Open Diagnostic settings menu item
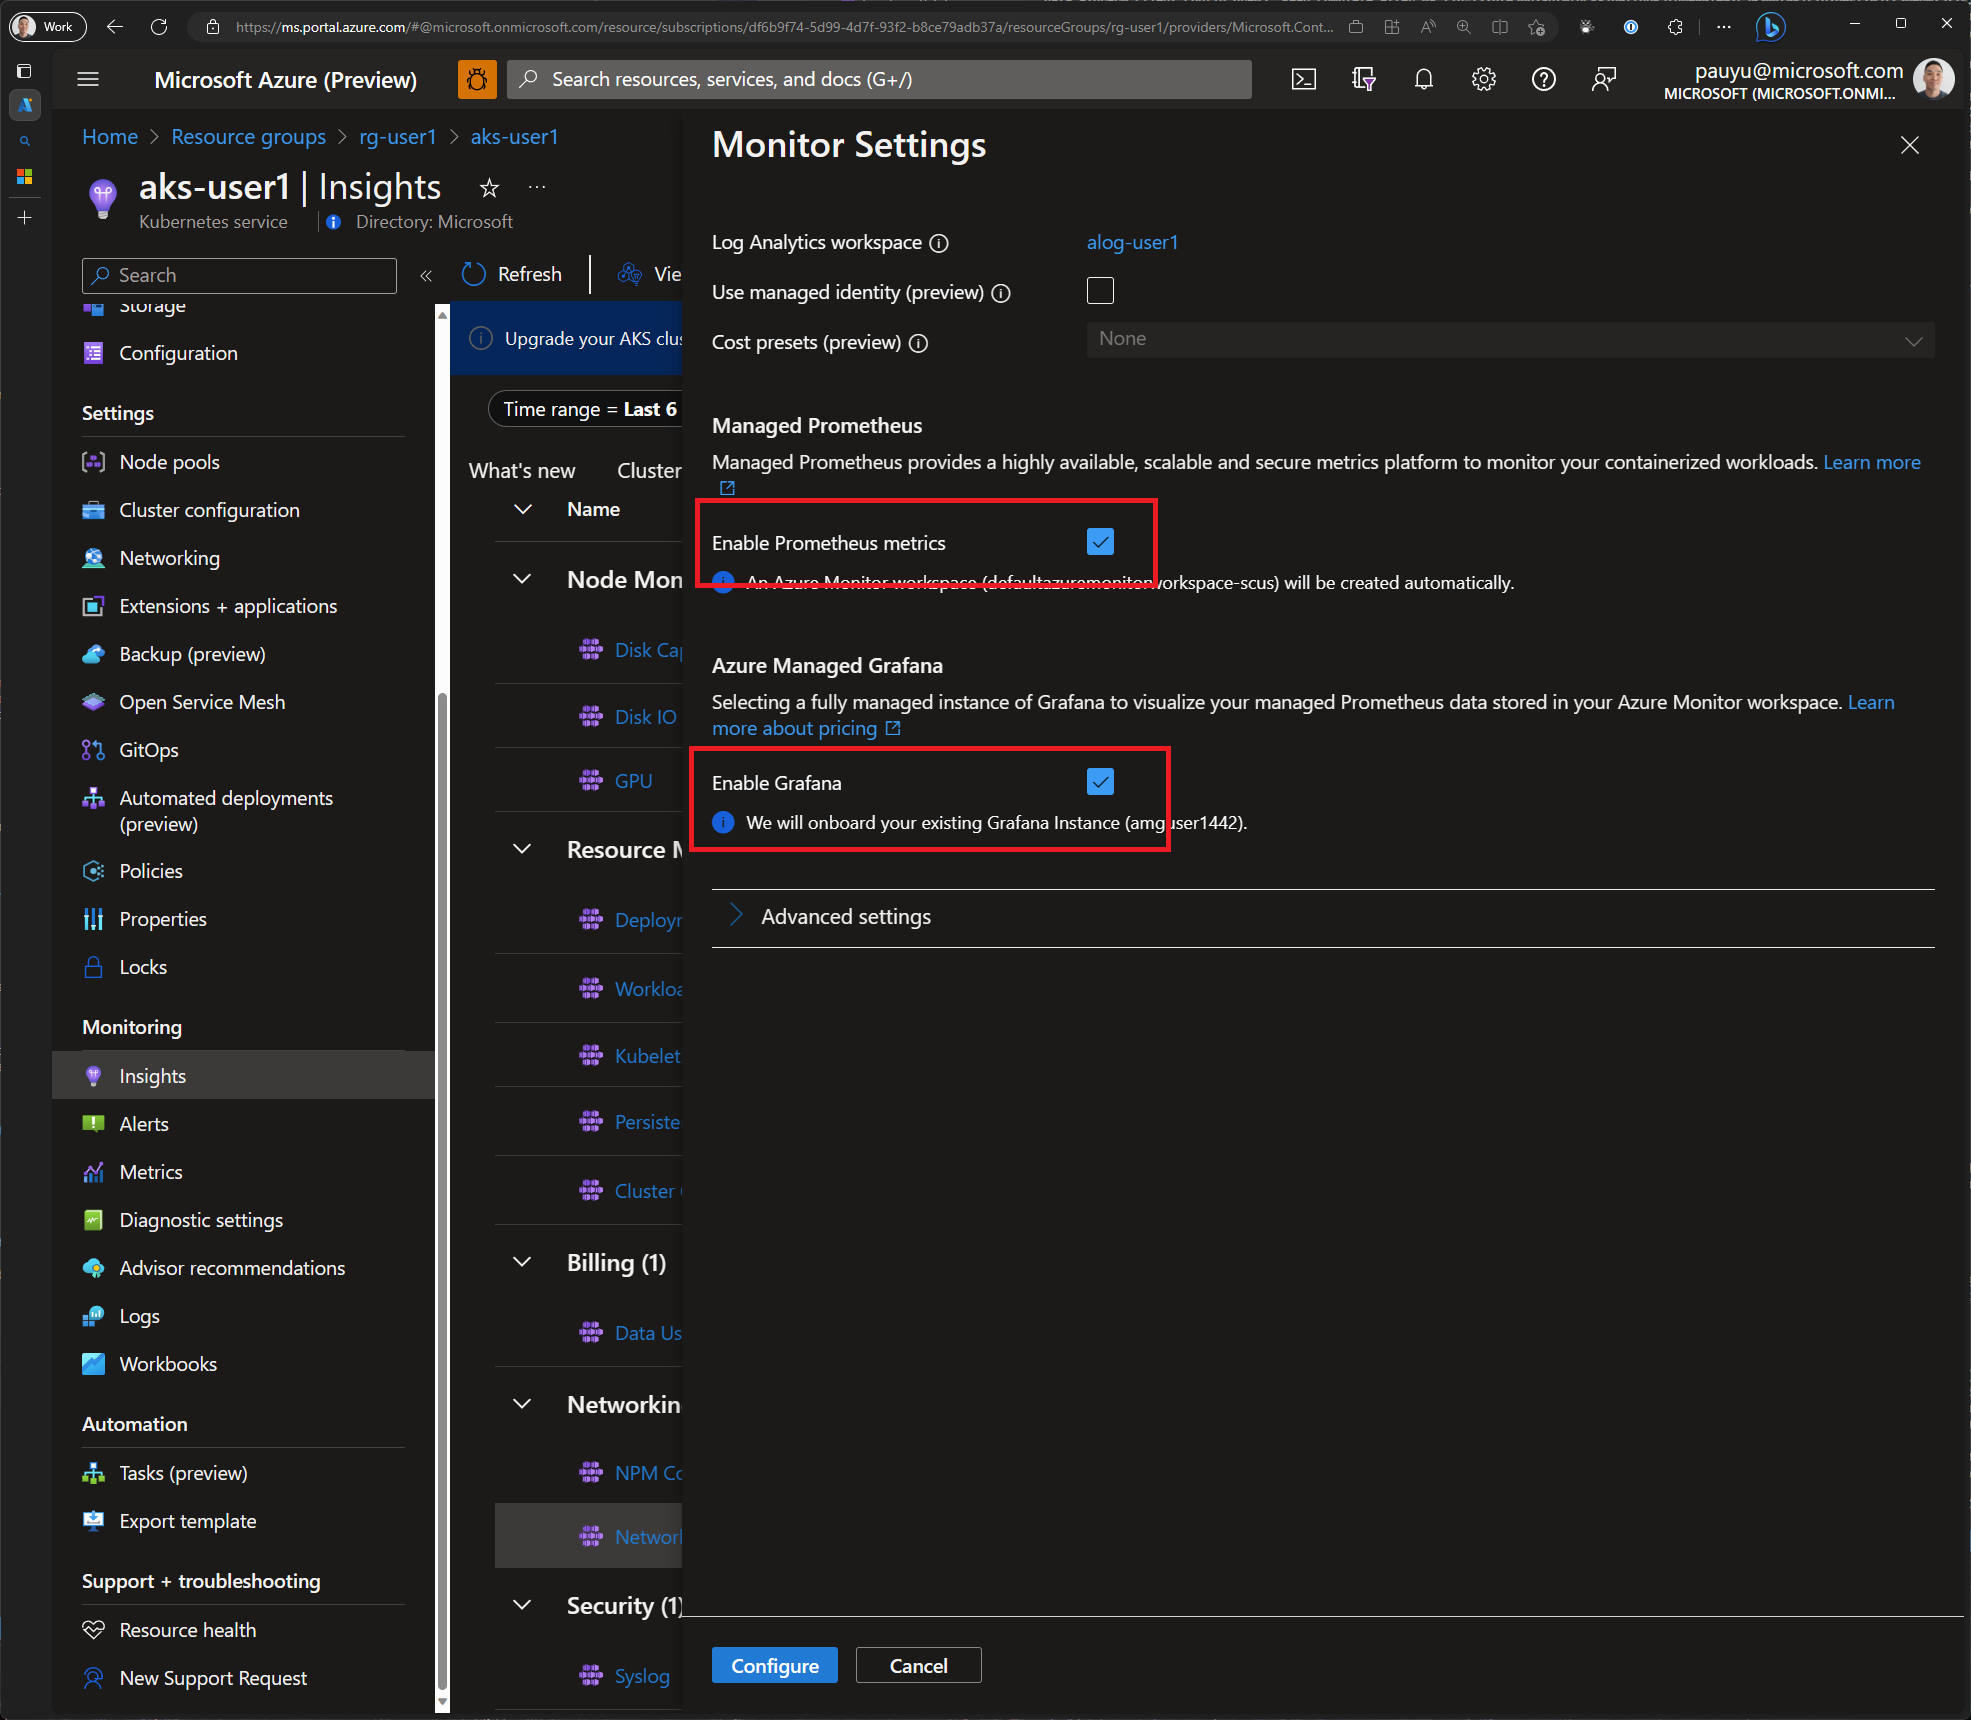 (x=201, y=1220)
